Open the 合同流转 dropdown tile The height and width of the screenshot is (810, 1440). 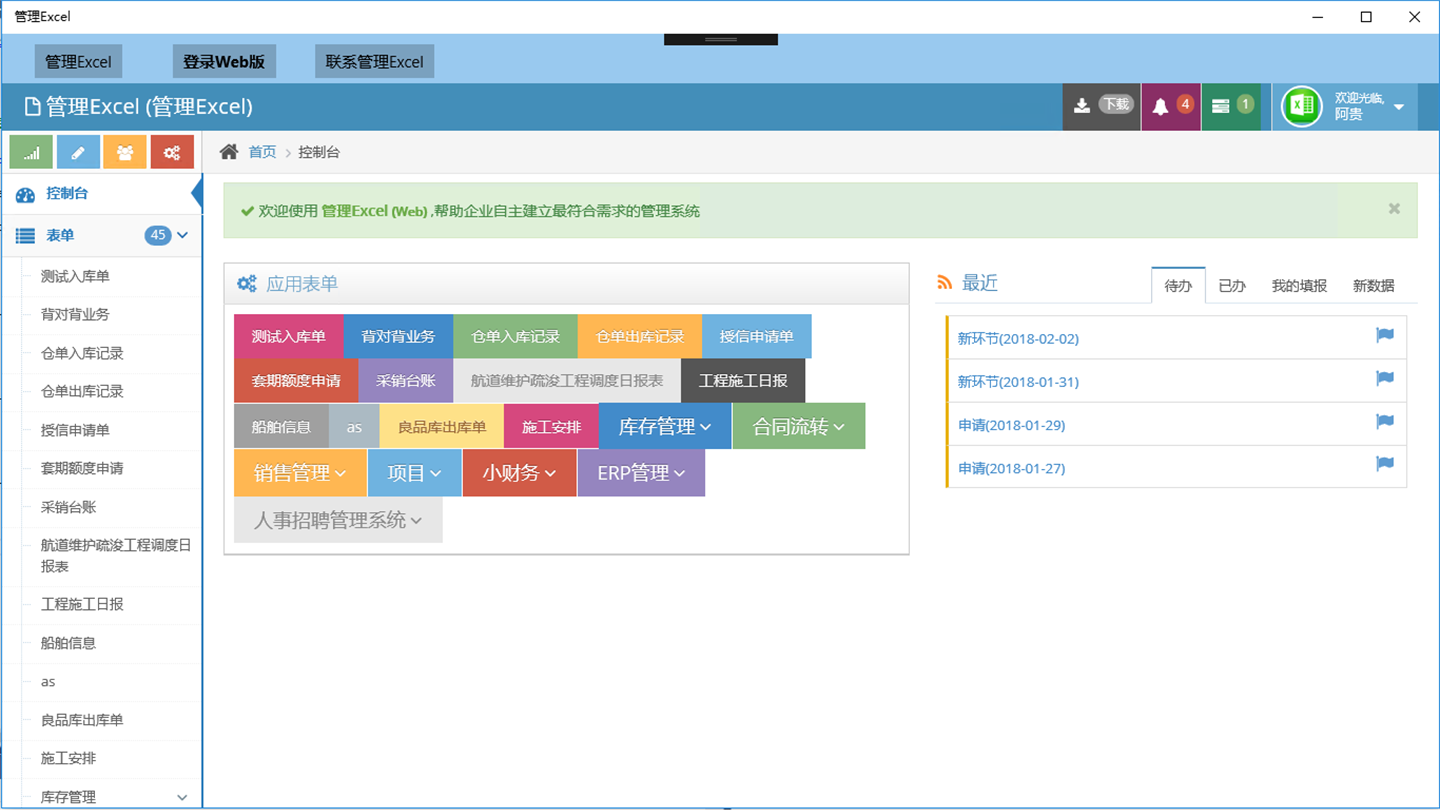[799, 426]
